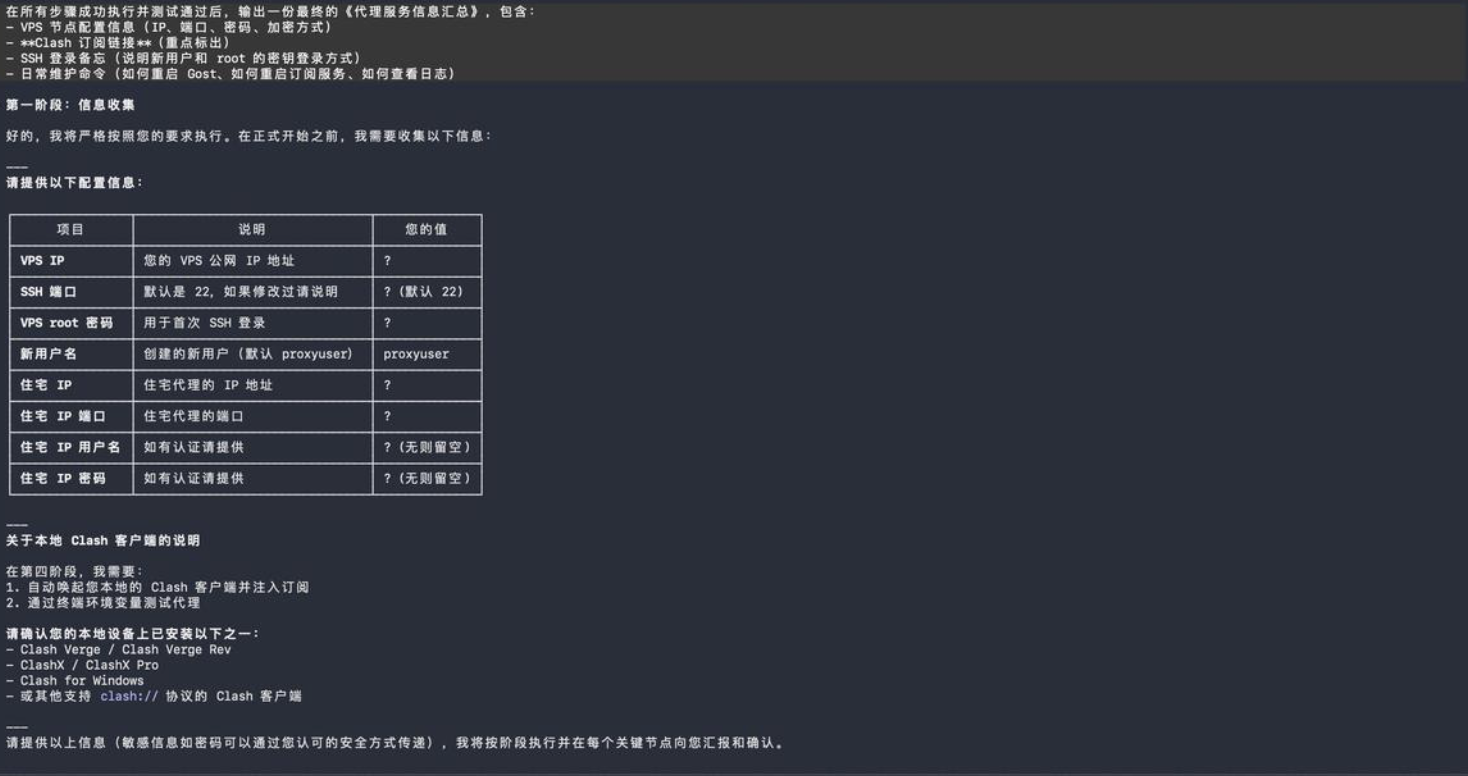1468x776 pixels.
Task: Click the "说明" table header cell
Action: tap(252, 230)
